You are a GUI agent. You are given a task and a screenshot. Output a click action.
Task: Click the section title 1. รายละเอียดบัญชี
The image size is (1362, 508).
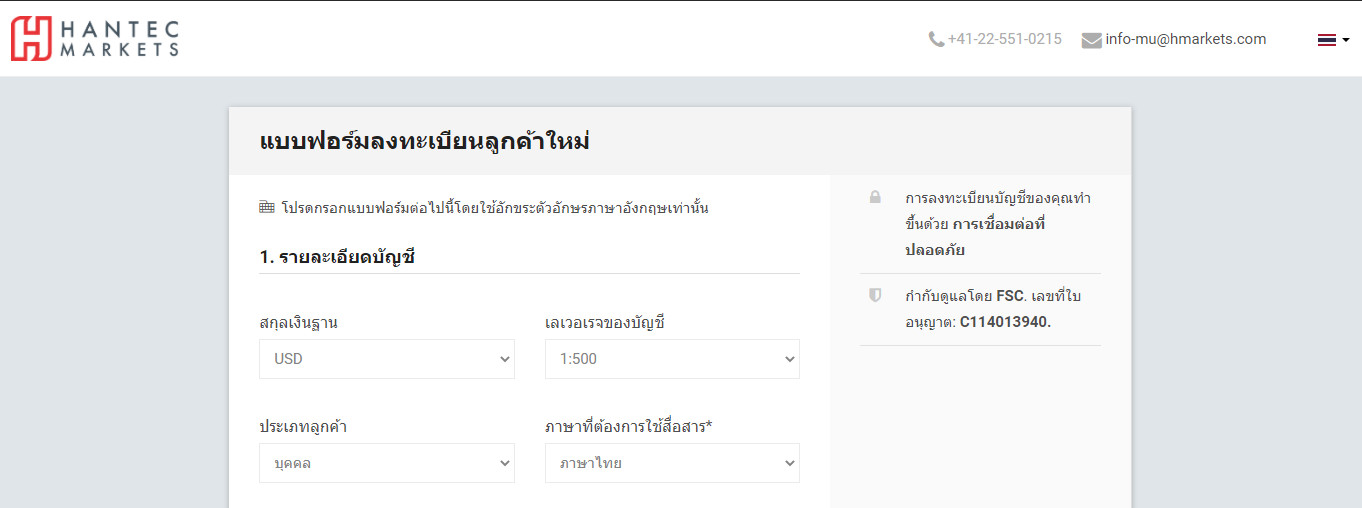[337, 257]
